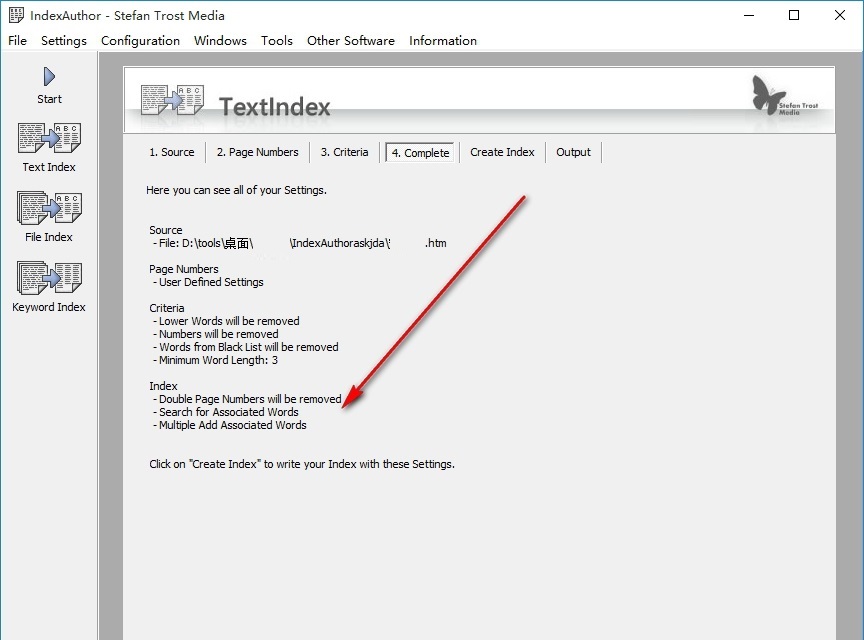Open the Other Software menu
The width and height of the screenshot is (864, 640).
(x=350, y=41)
